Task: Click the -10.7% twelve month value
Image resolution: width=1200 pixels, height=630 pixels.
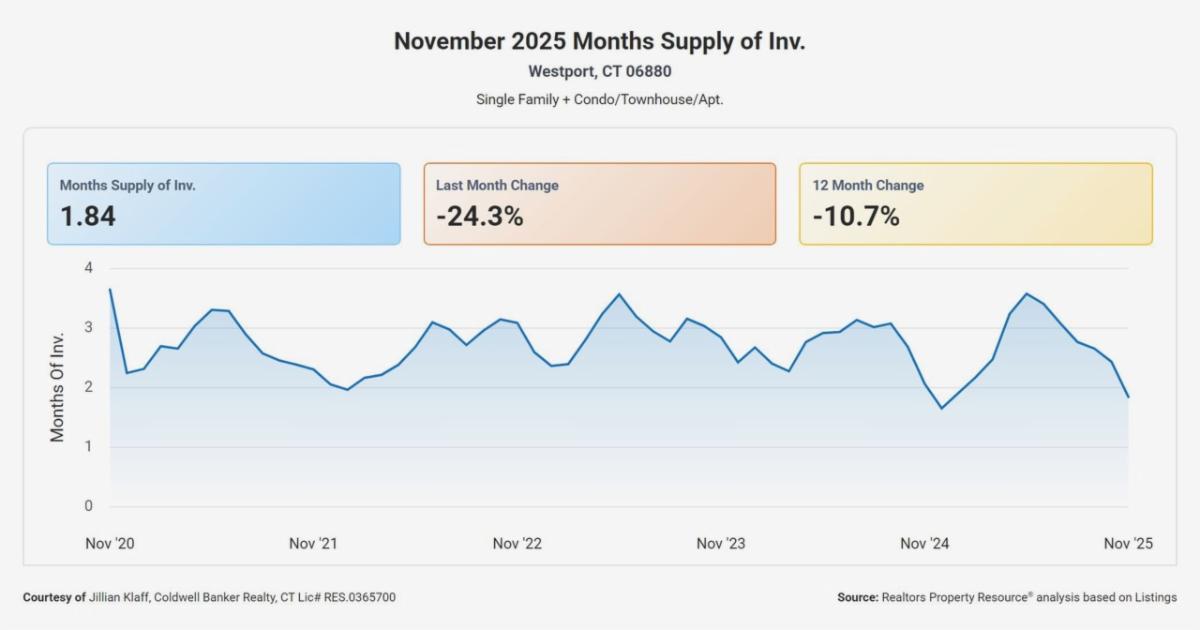Action: click(856, 216)
